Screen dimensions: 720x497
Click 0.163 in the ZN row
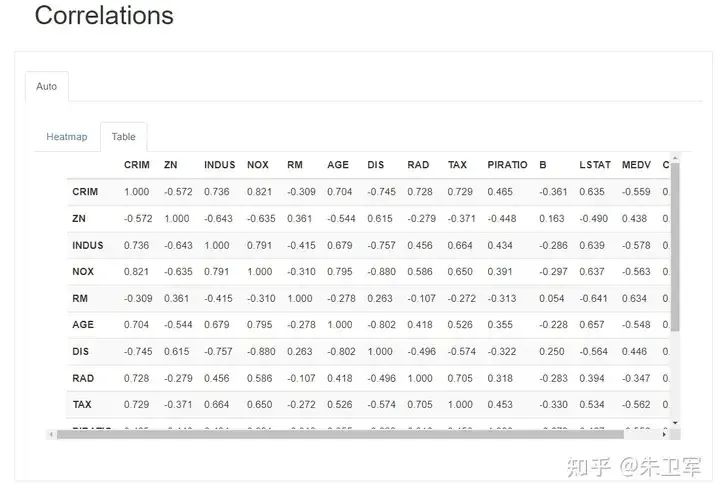pos(551,219)
